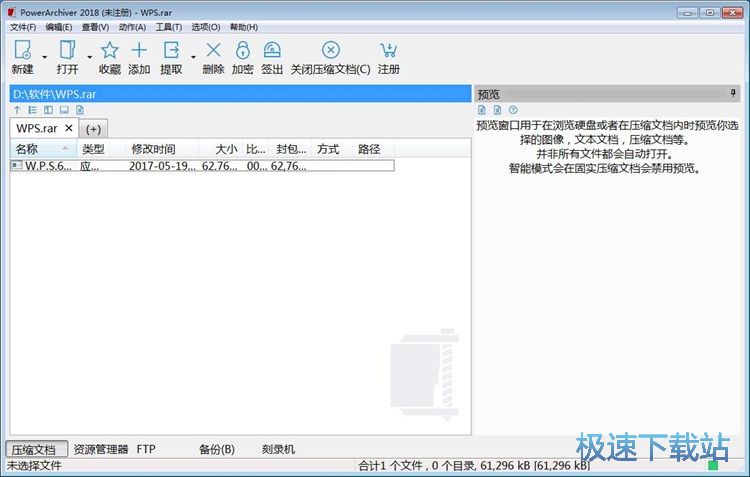Expand the 提取 dropdown arrow
The height and width of the screenshot is (477, 750).
coord(193,57)
